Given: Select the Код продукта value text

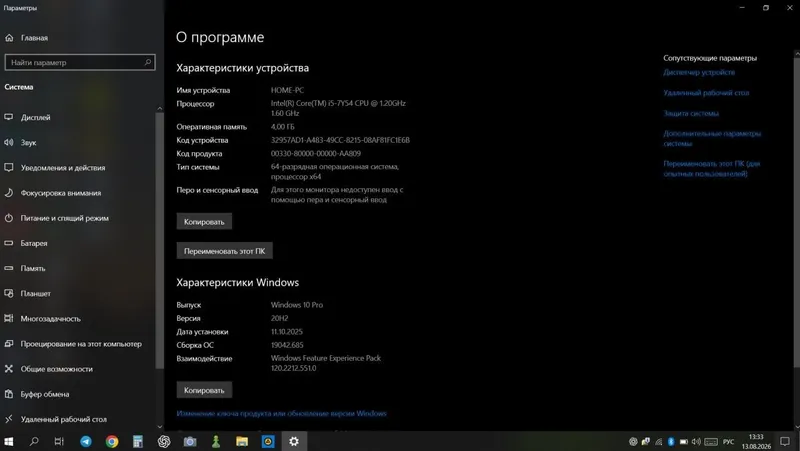Looking at the screenshot, I should tap(316, 153).
